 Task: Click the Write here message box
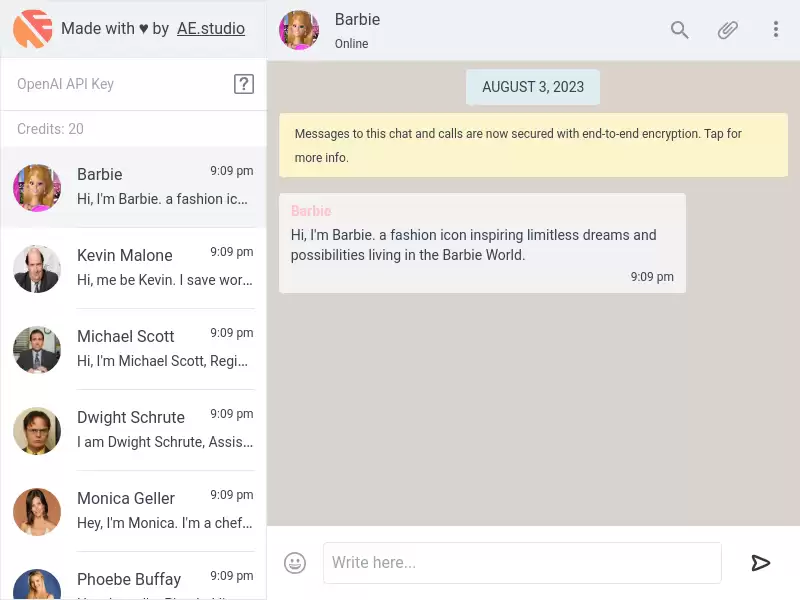522,563
